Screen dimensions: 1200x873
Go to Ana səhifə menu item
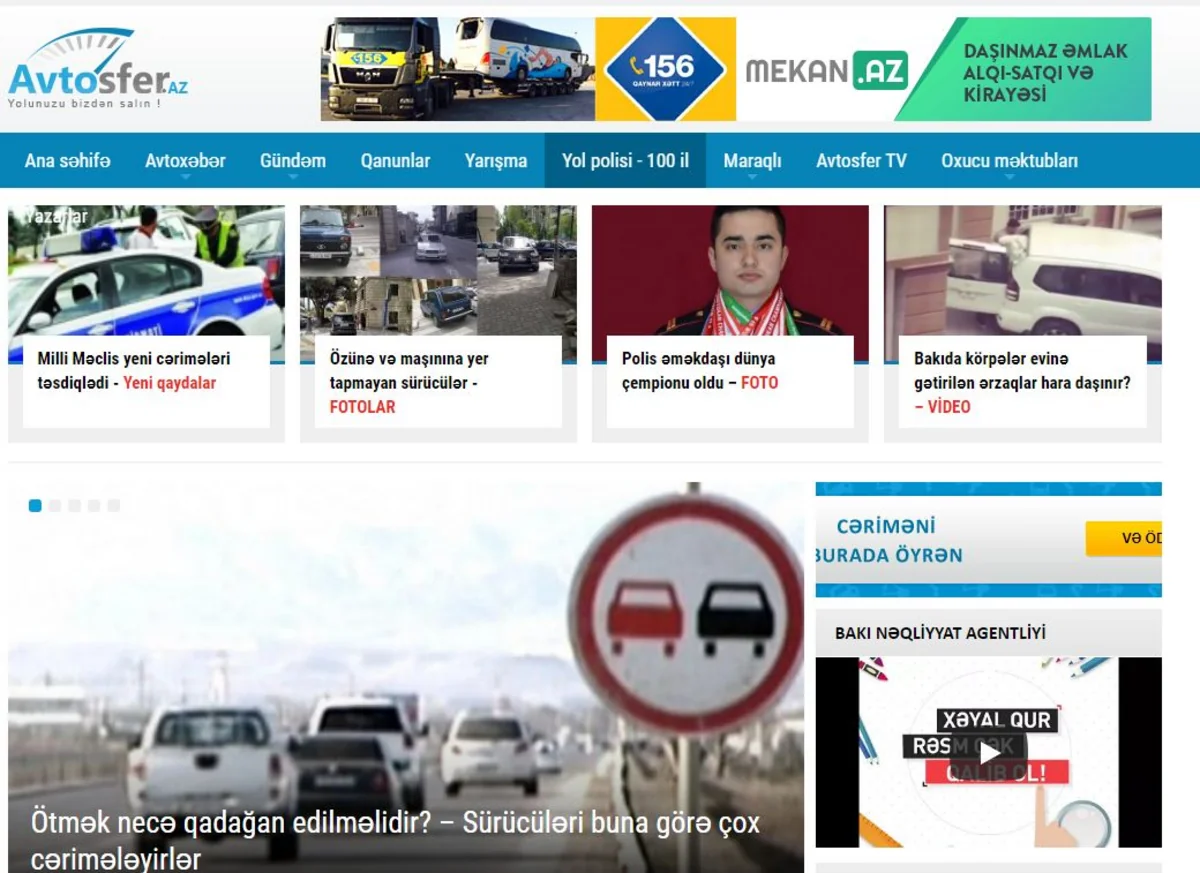(68, 160)
